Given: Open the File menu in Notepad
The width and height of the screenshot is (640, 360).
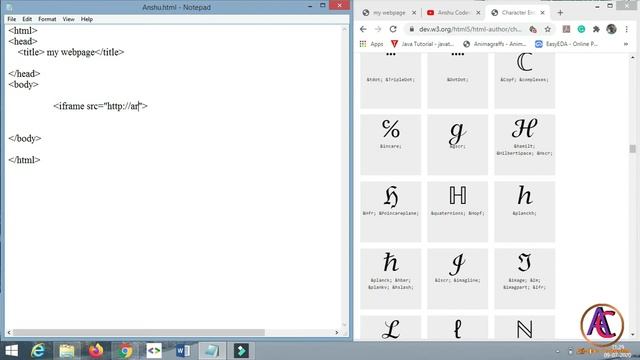Looking at the screenshot, I should pyautogui.click(x=11, y=19).
